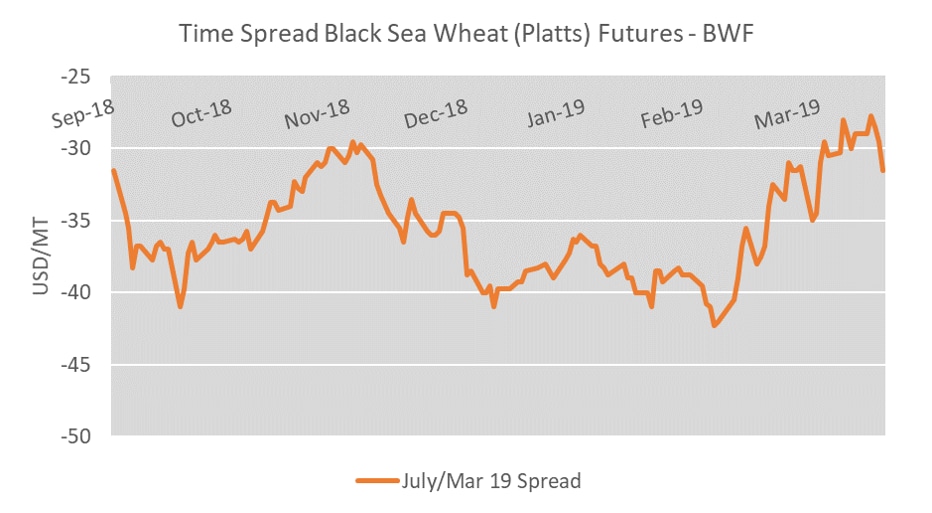Click the chart title about Black Sea Wheat
The image size is (932, 513).
click(x=468, y=33)
